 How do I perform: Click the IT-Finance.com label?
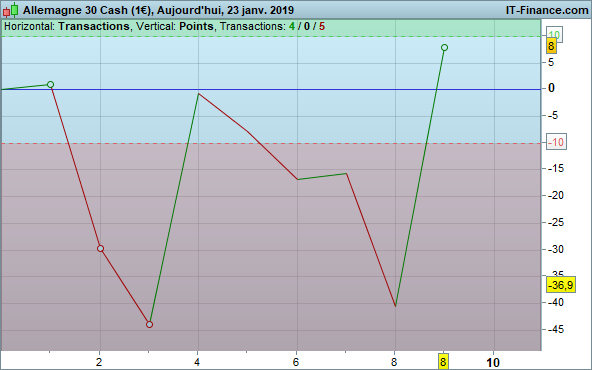547,10
